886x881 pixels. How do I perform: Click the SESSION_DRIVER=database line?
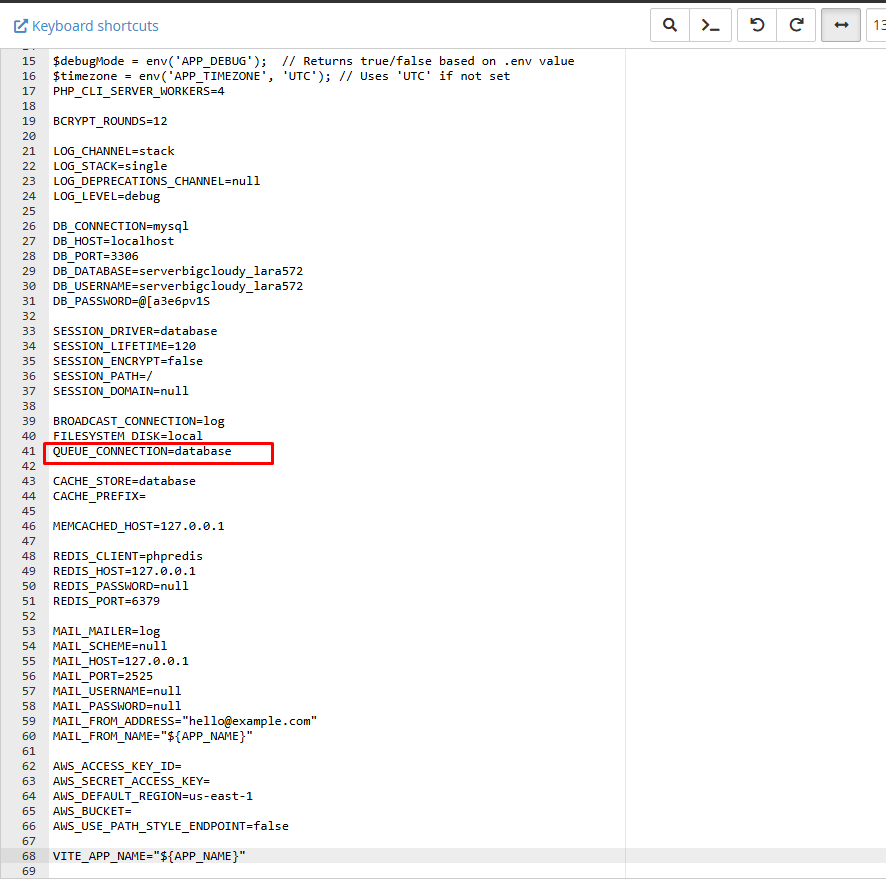135,331
